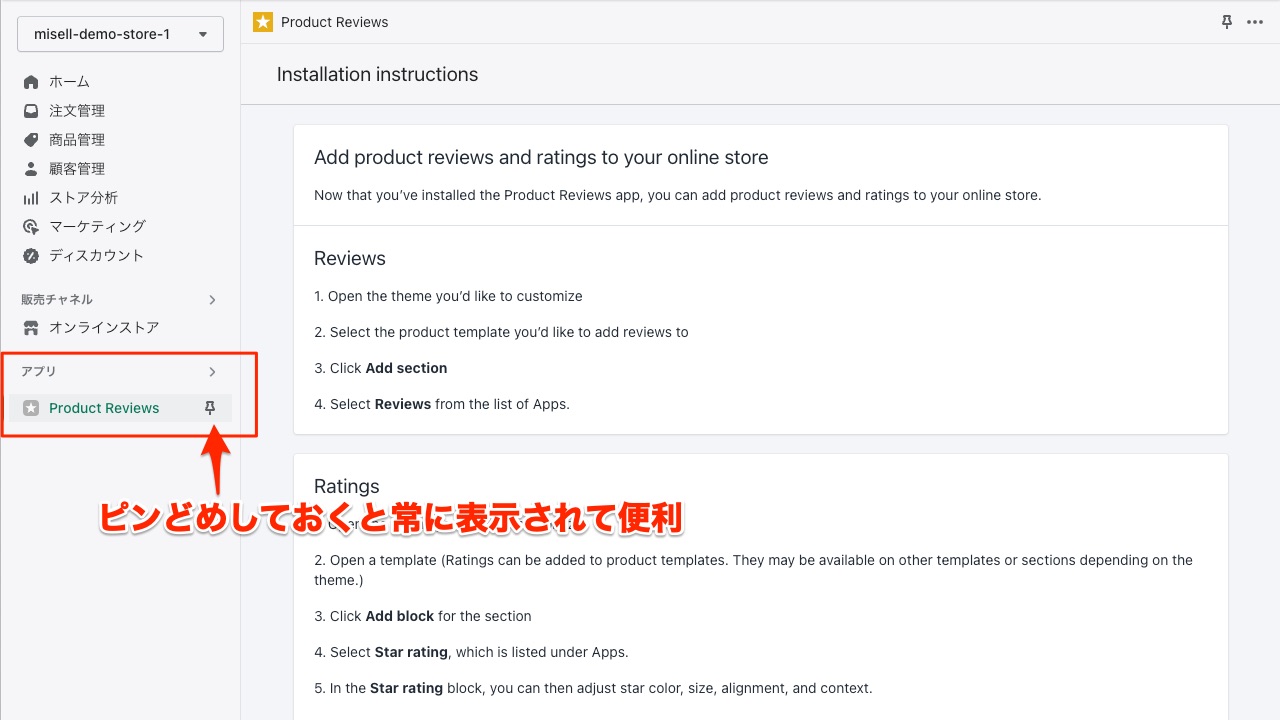Click the Ratings section heading
This screenshot has height=720, width=1280.
(347, 487)
